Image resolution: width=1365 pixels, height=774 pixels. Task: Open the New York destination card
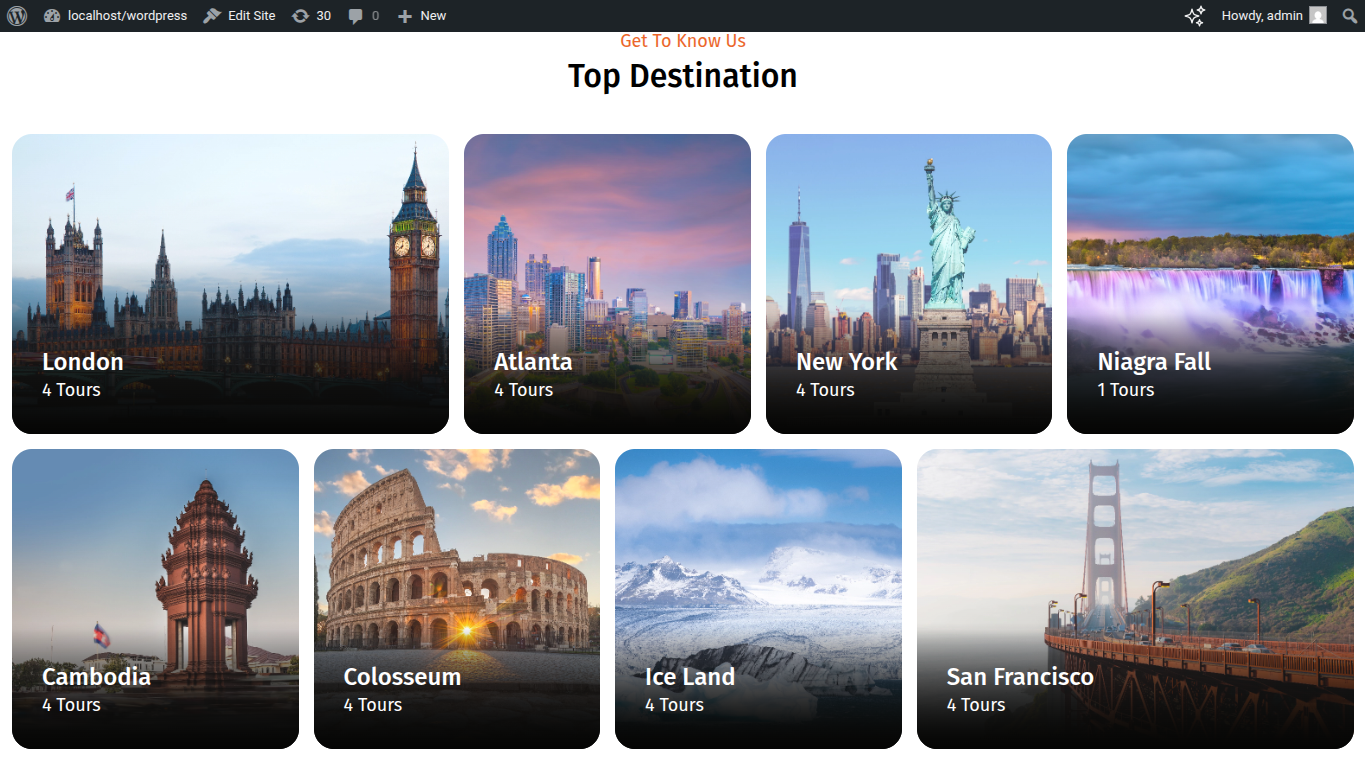tap(909, 284)
